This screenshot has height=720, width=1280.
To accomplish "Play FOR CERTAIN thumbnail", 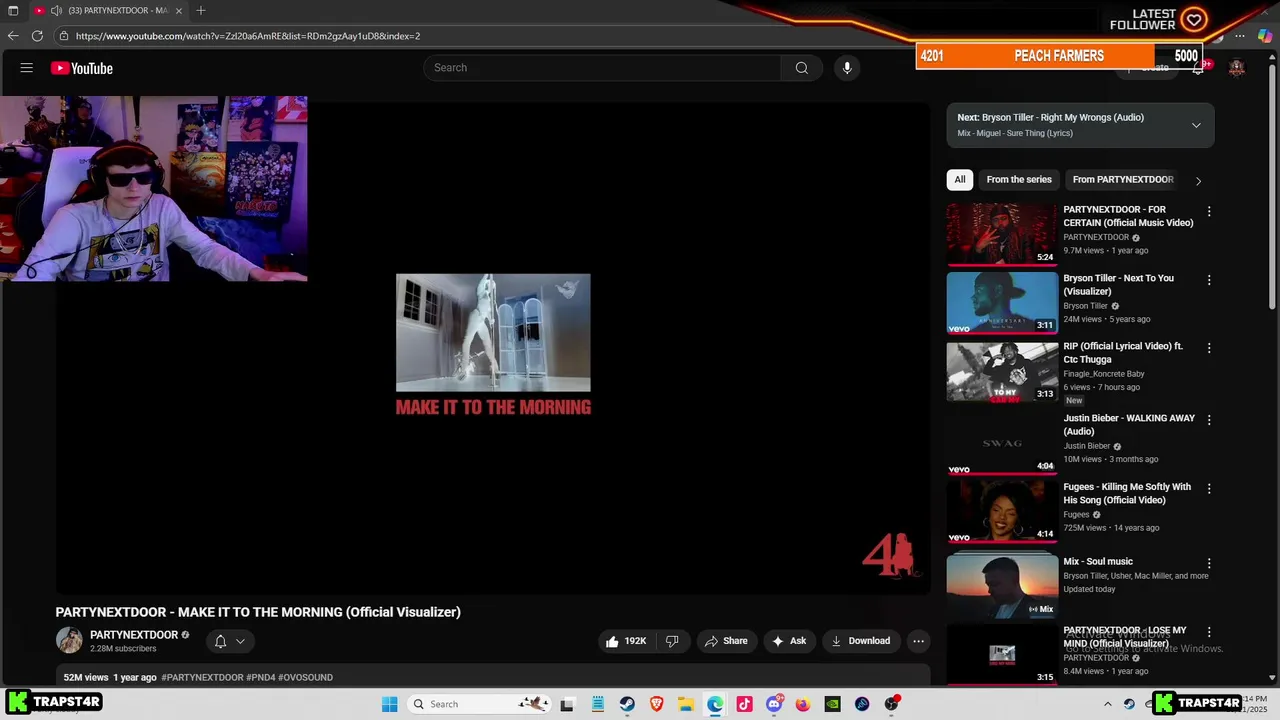I will pyautogui.click(x=1002, y=234).
